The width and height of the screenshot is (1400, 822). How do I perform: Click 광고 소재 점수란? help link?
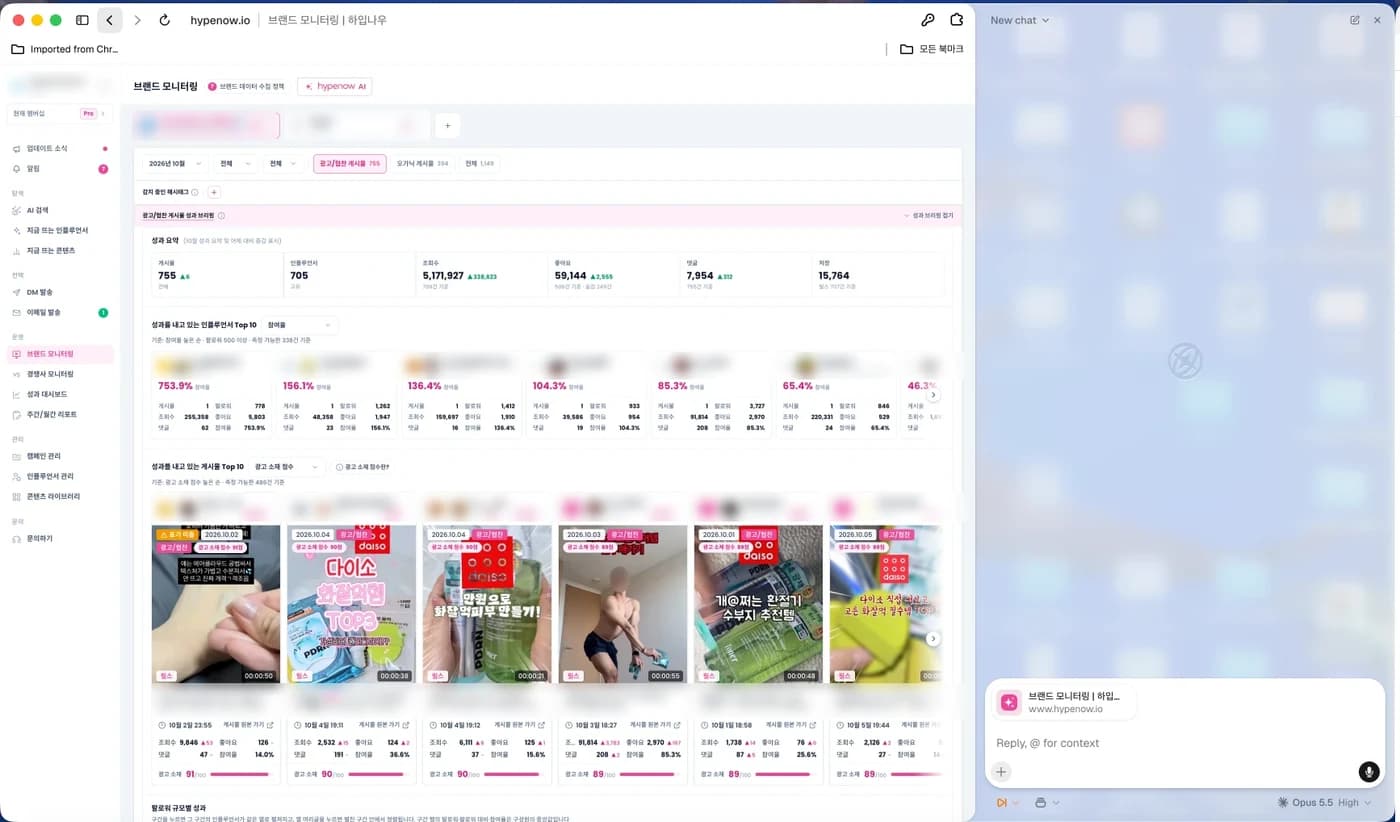pyautogui.click(x=363, y=467)
